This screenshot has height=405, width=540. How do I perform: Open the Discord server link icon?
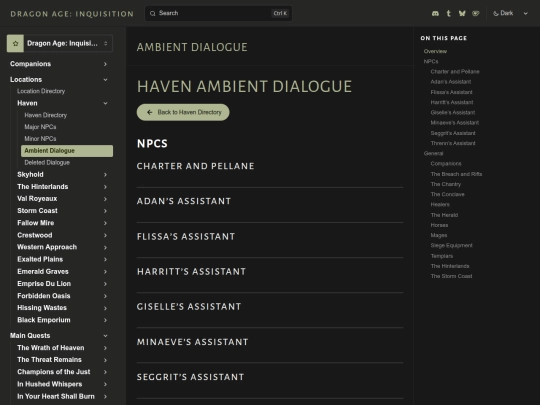(435, 13)
